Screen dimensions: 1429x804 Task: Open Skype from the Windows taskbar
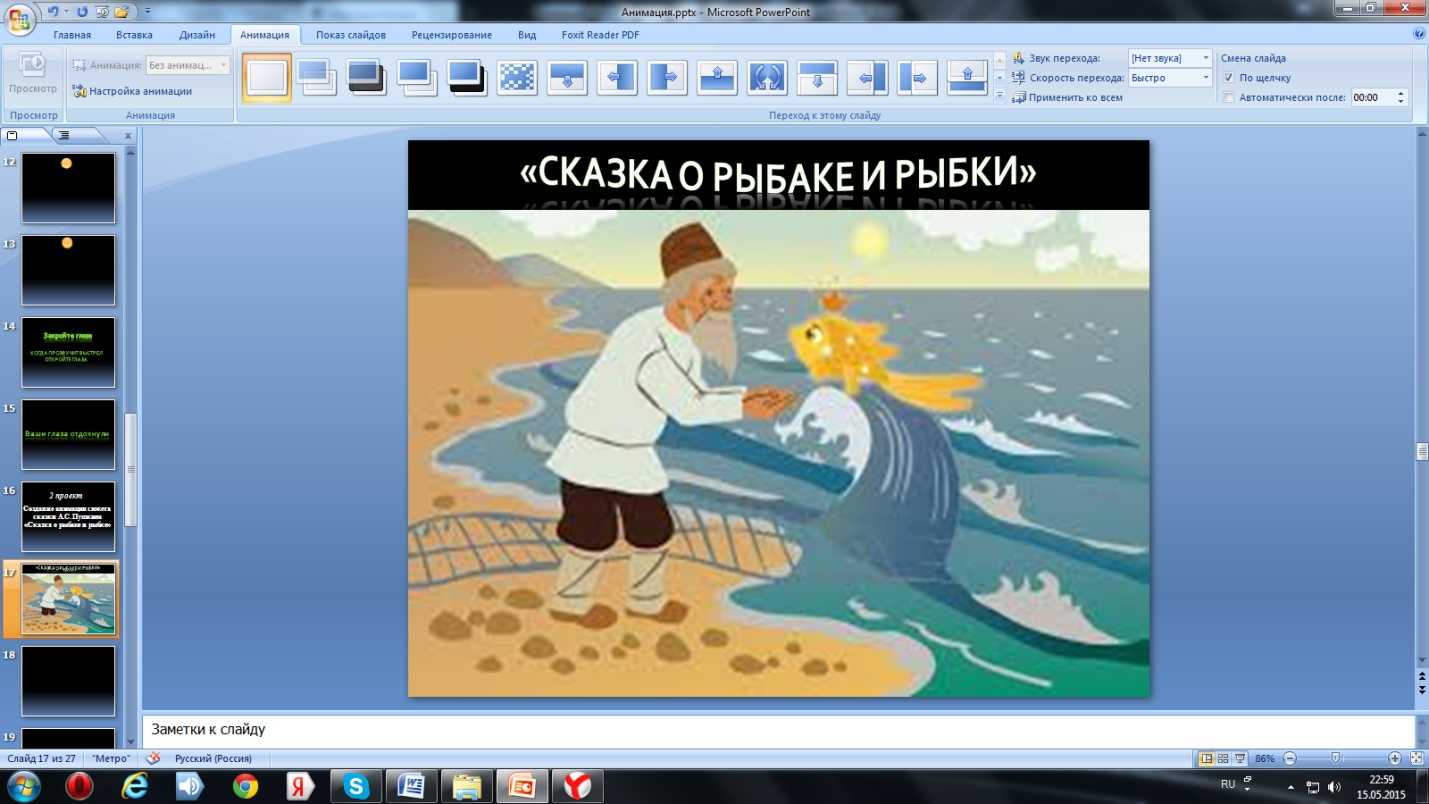[356, 786]
